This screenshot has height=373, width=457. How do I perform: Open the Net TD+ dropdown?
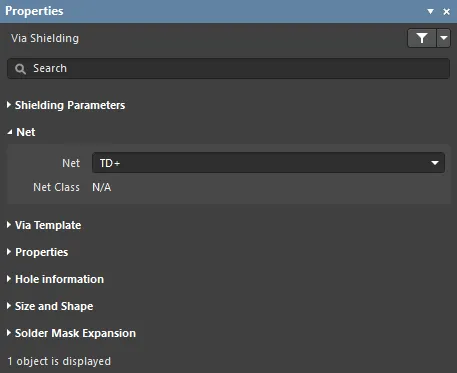tap(268, 163)
